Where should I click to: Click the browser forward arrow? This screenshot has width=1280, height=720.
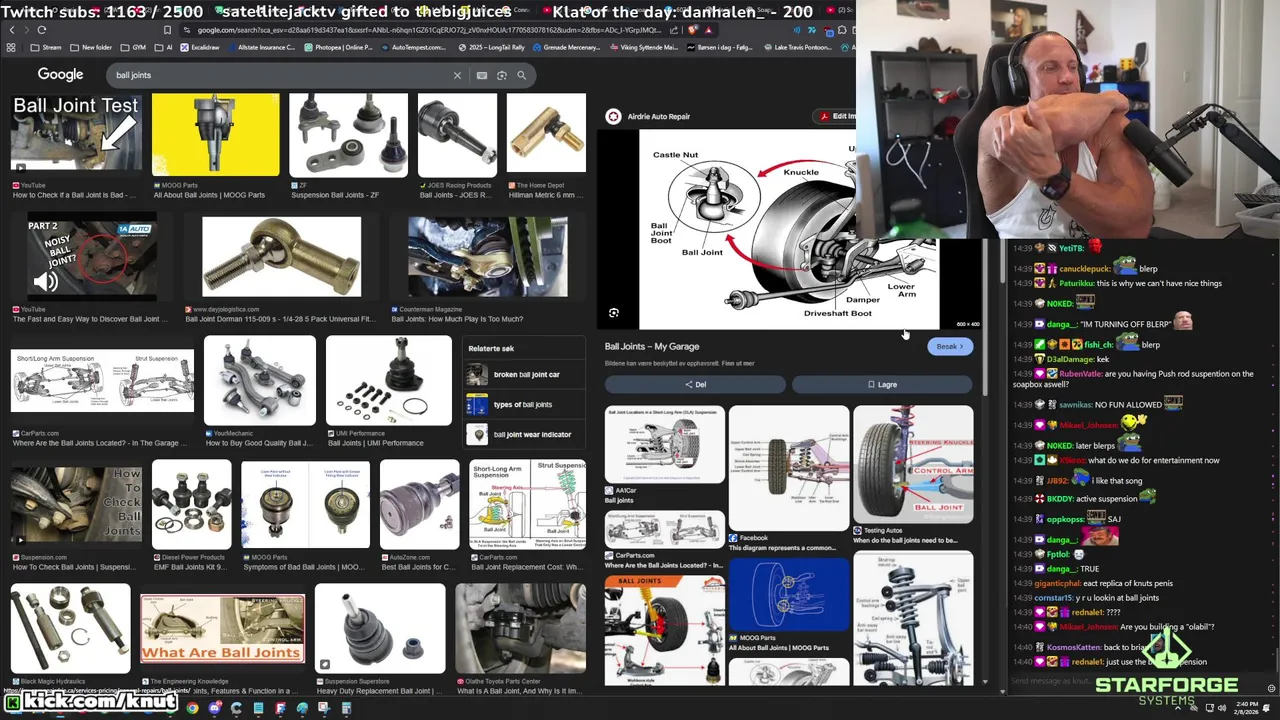(27, 30)
